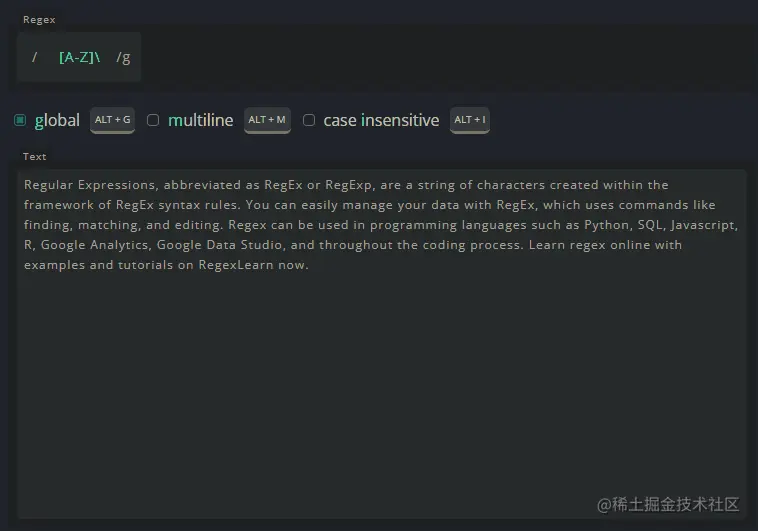Click the ALT + I shortcut badge
The image size is (758, 531).
(x=469, y=120)
